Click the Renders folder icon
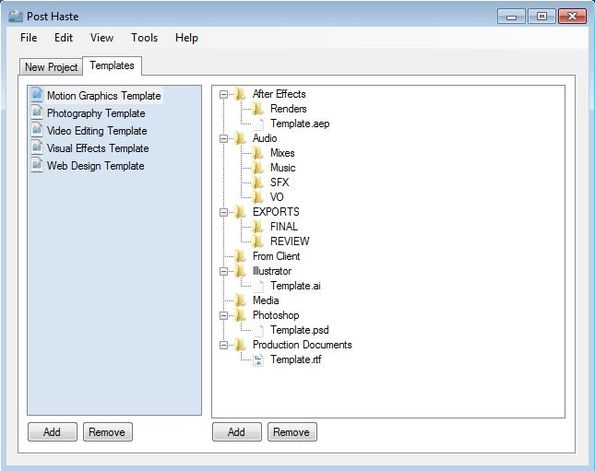 [258, 109]
